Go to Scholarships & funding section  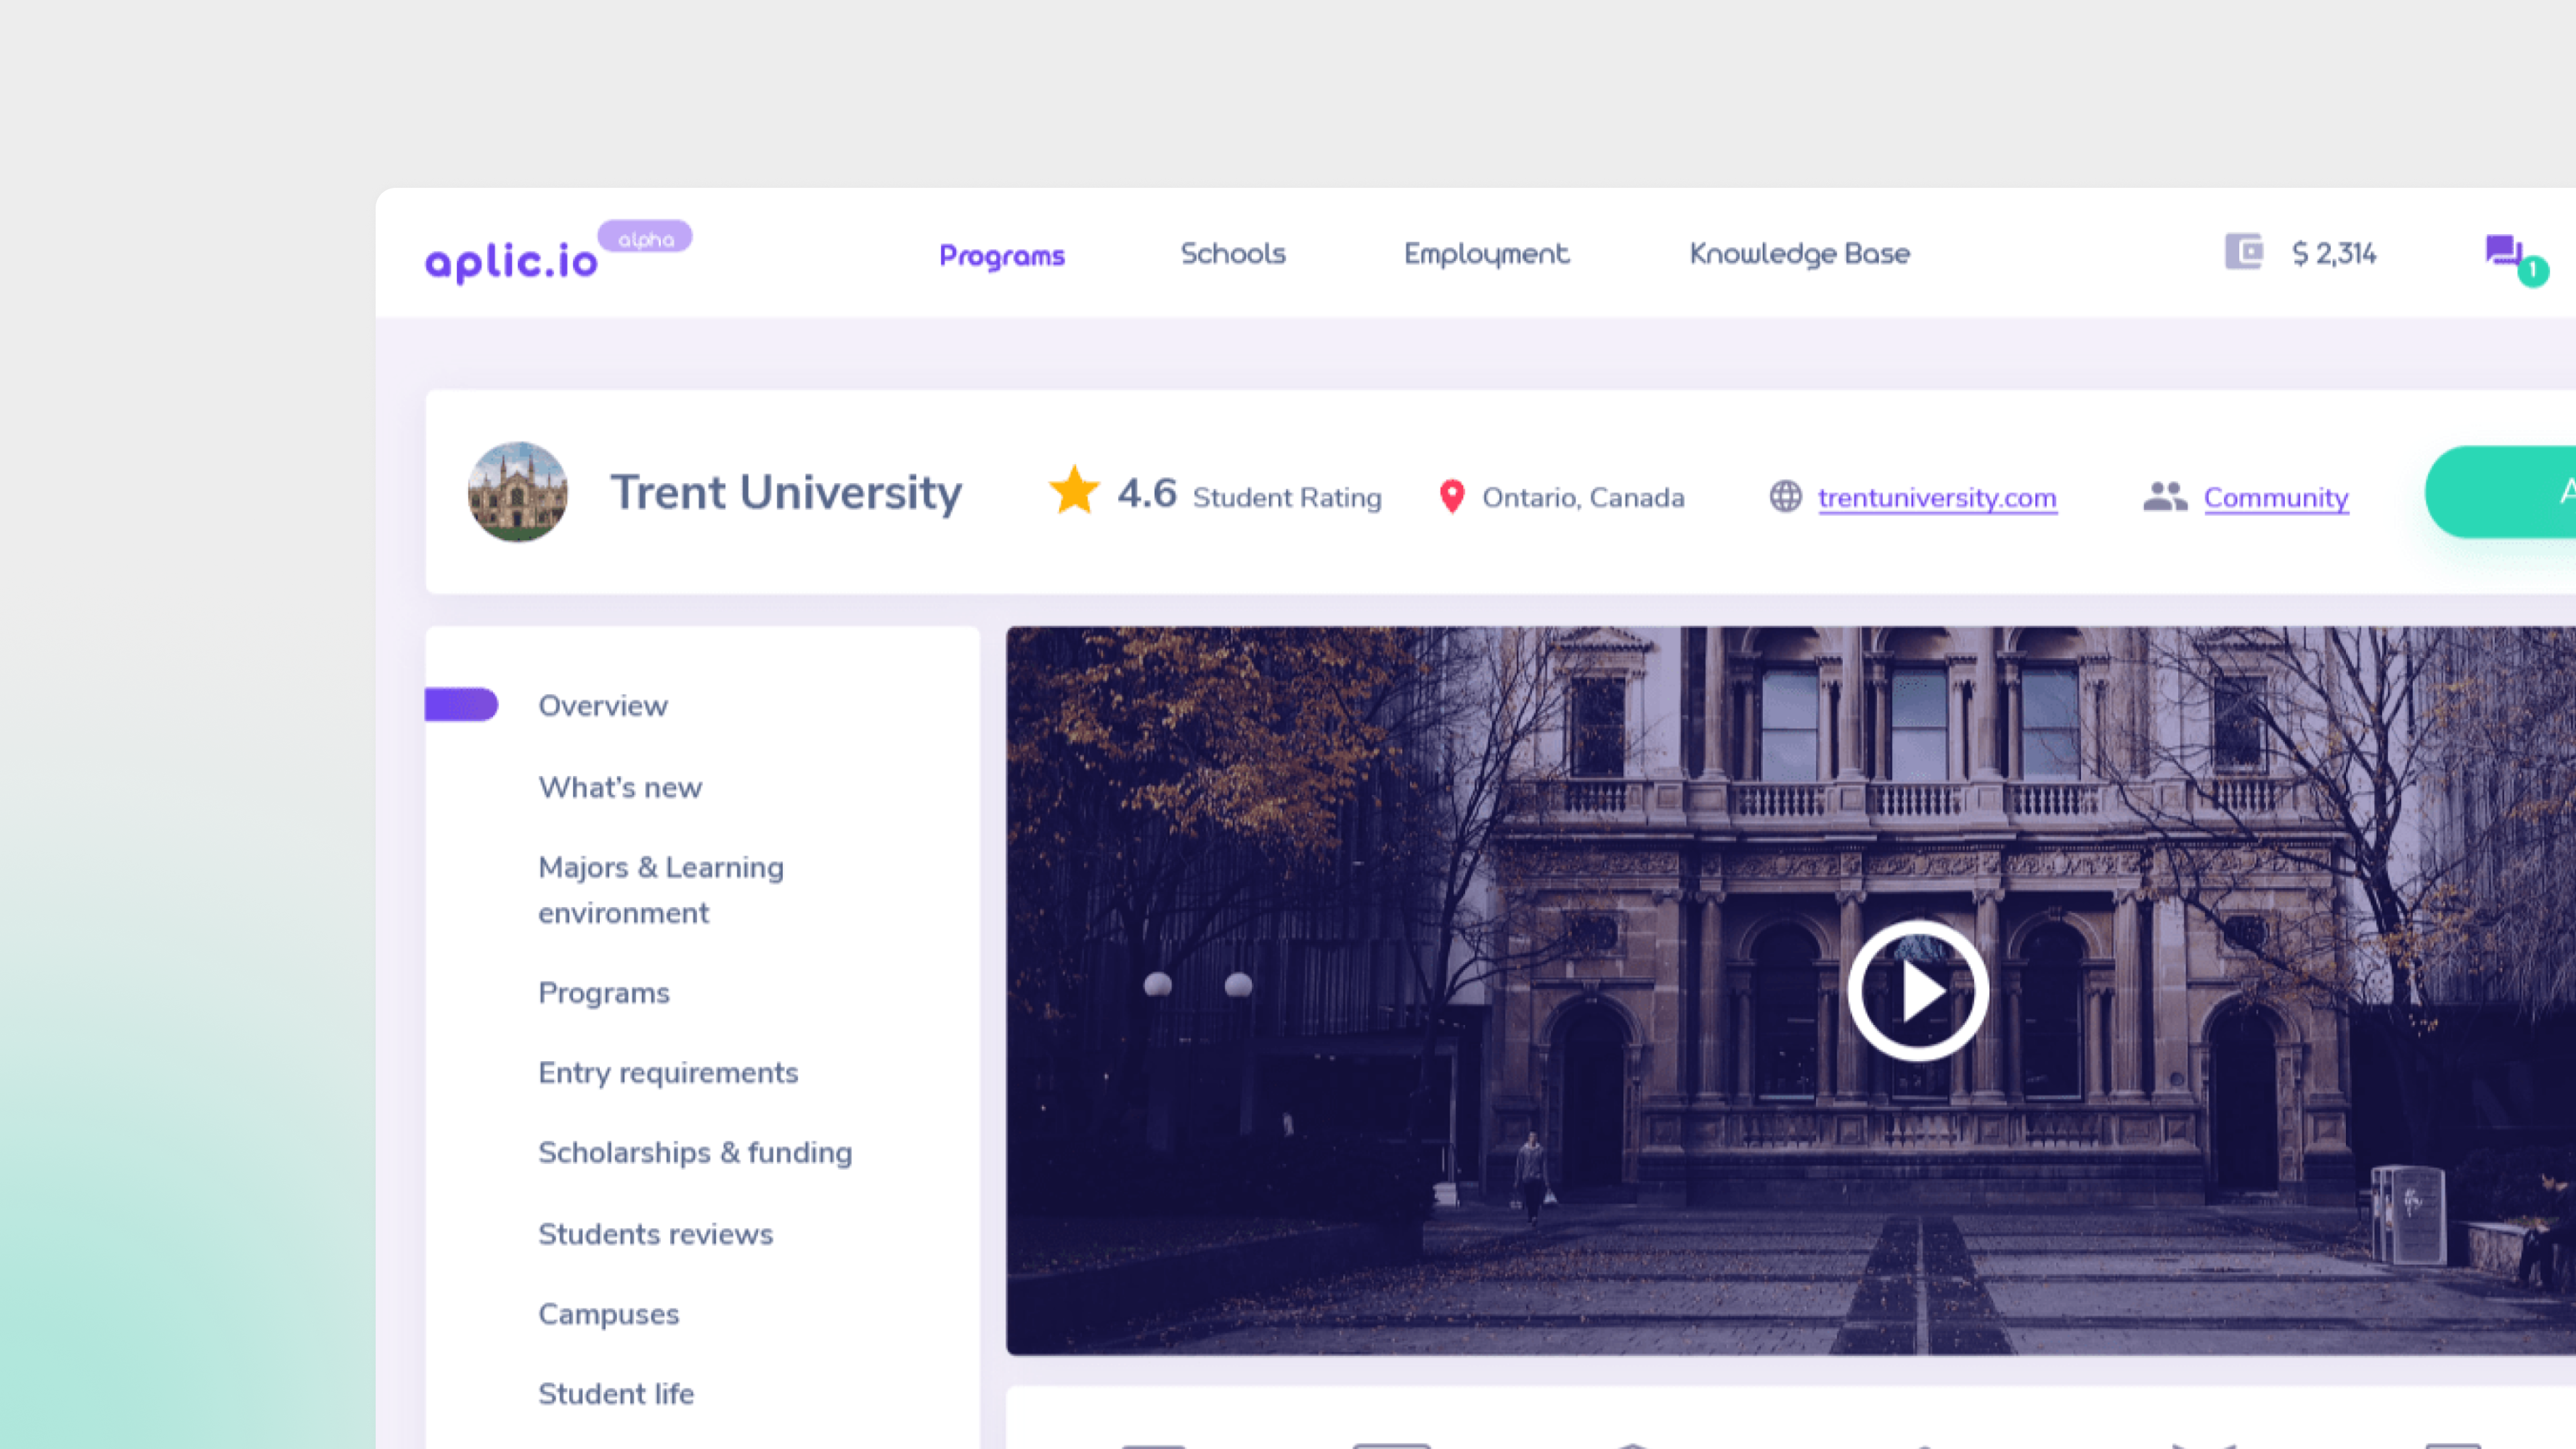[695, 1152]
